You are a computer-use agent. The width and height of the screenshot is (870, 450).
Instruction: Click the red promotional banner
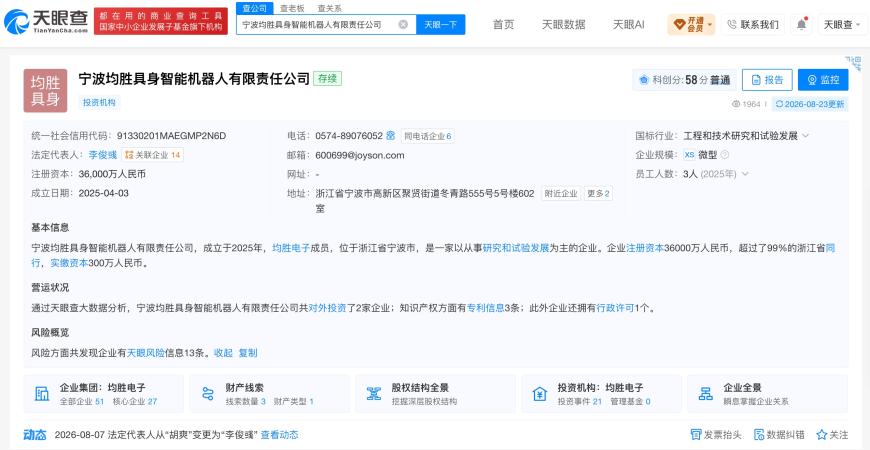161,21
